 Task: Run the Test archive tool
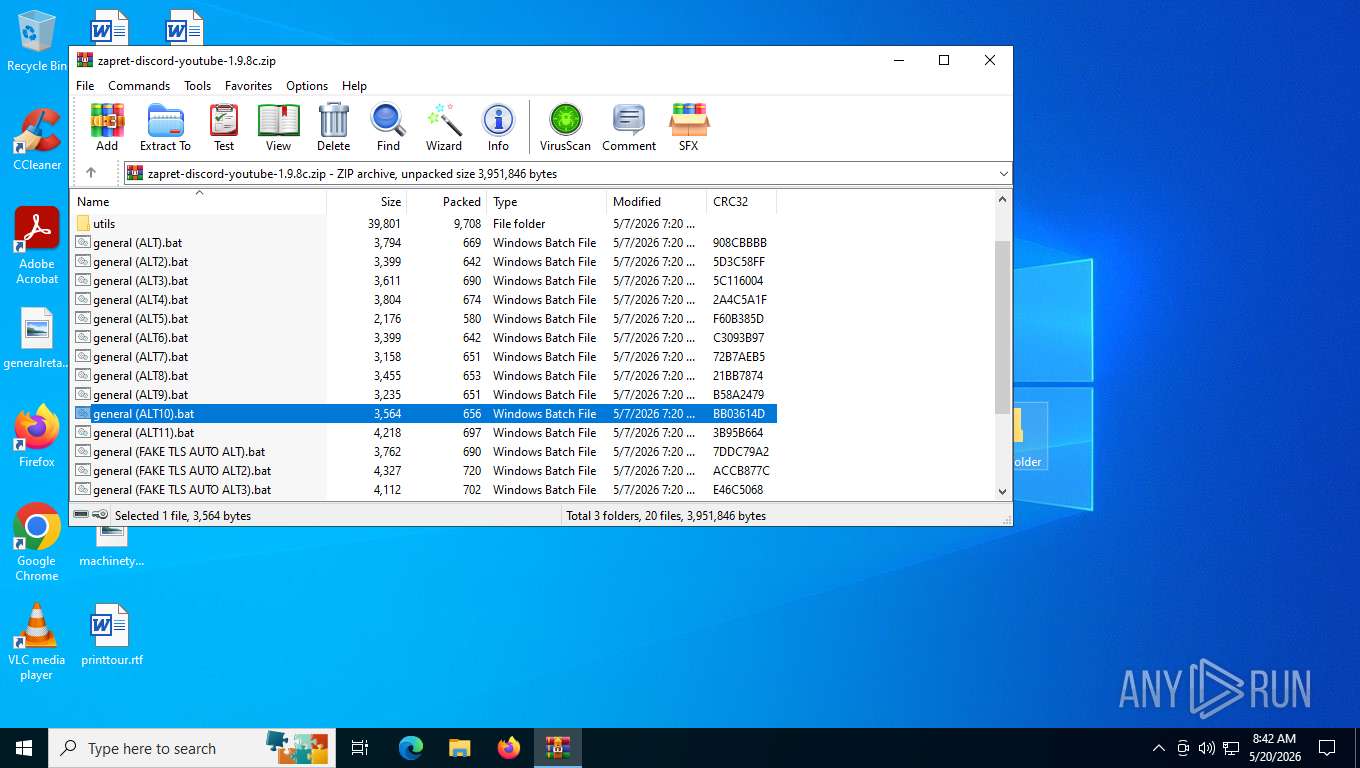click(x=224, y=127)
